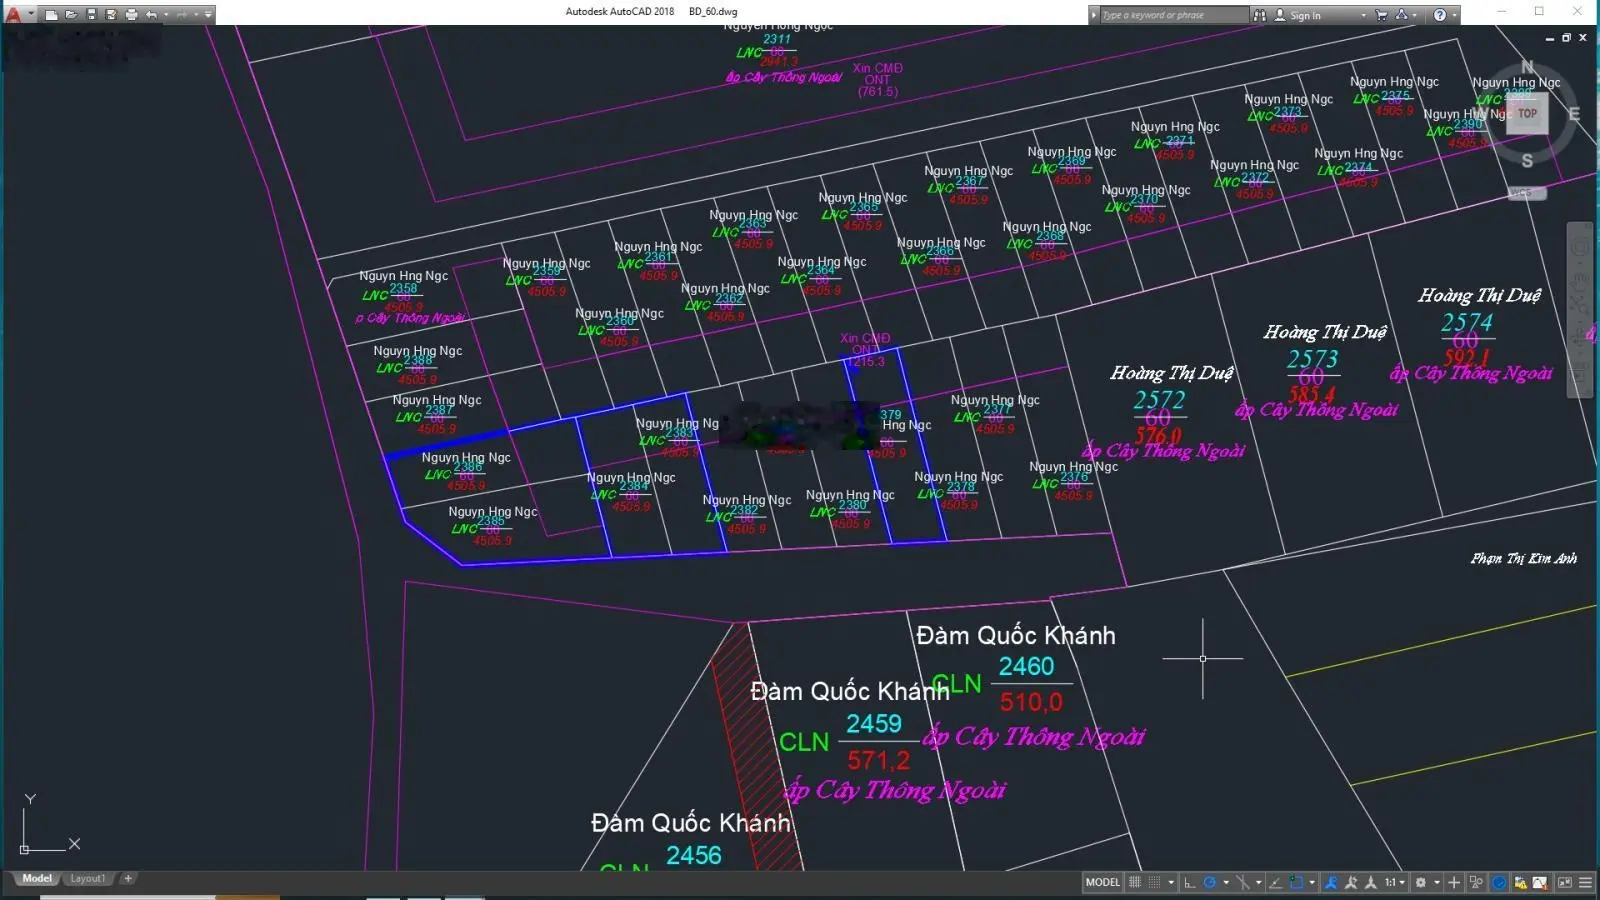Click the TOP face of ViewCube
Image resolution: width=1600 pixels, height=900 pixels.
[x=1527, y=113]
